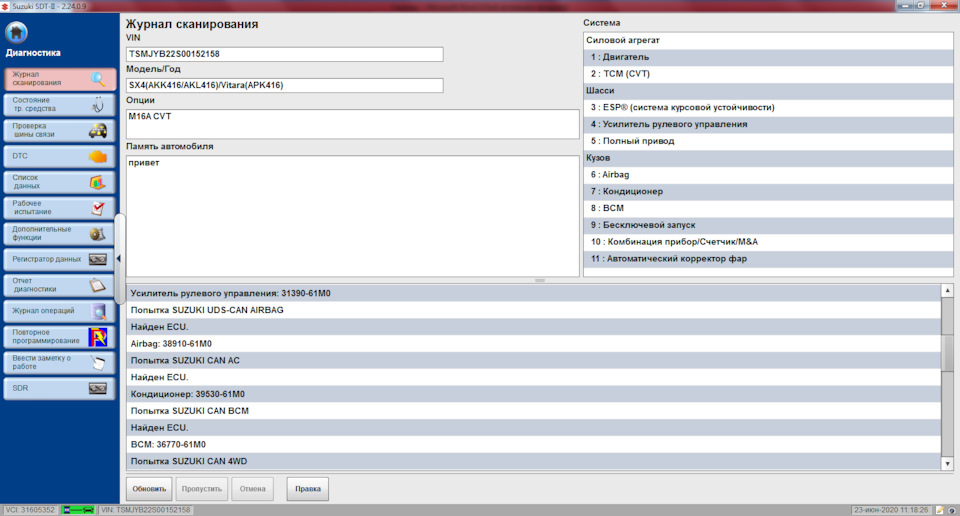The width and height of the screenshot is (960, 516).
Task: Click the VCI connection status icon
Action: point(78,510)
